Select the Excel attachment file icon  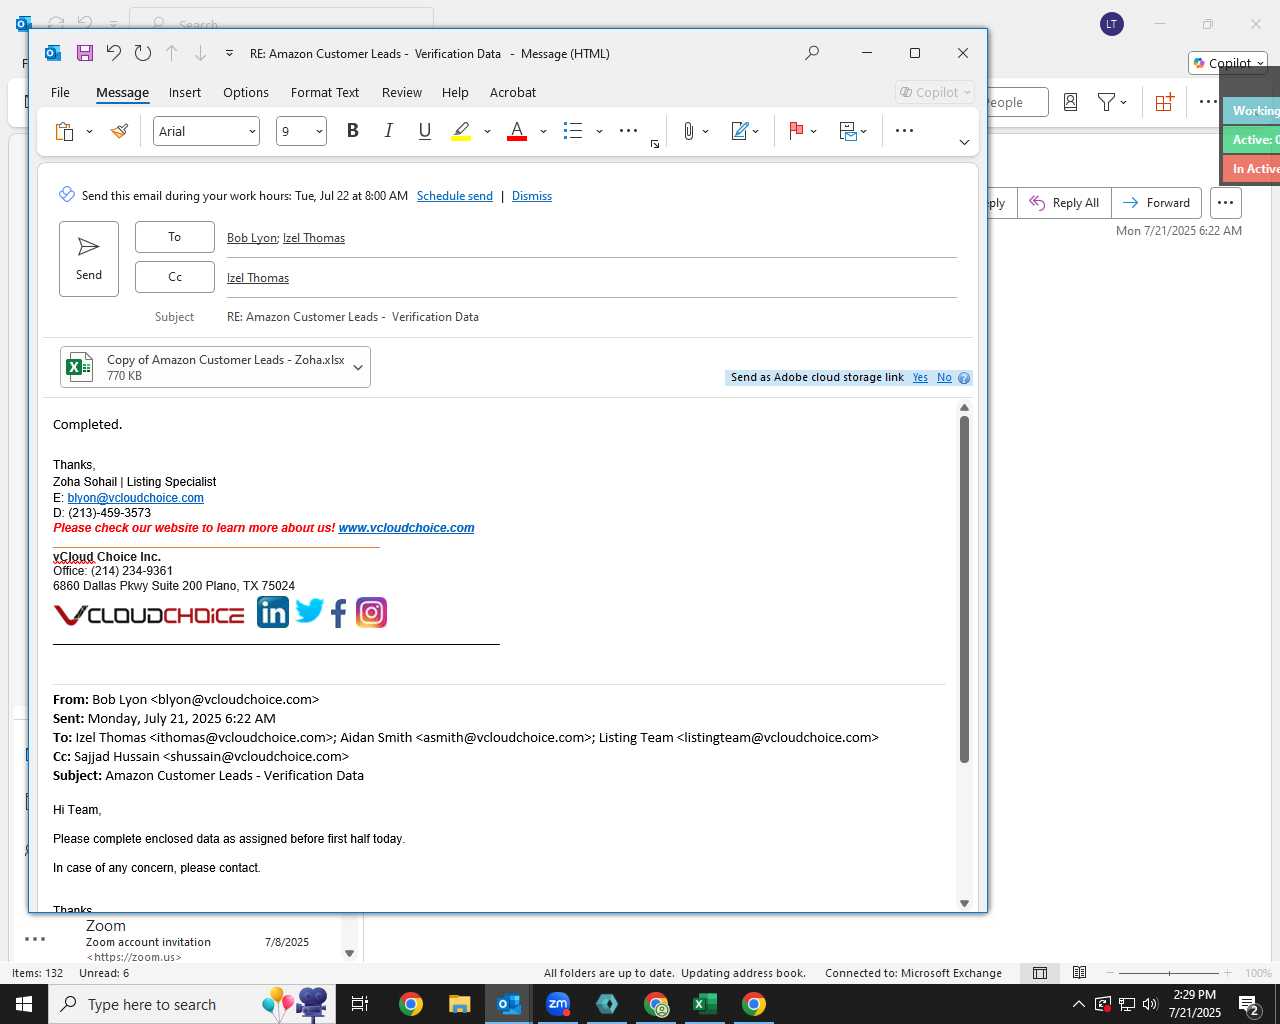point(79,367)
